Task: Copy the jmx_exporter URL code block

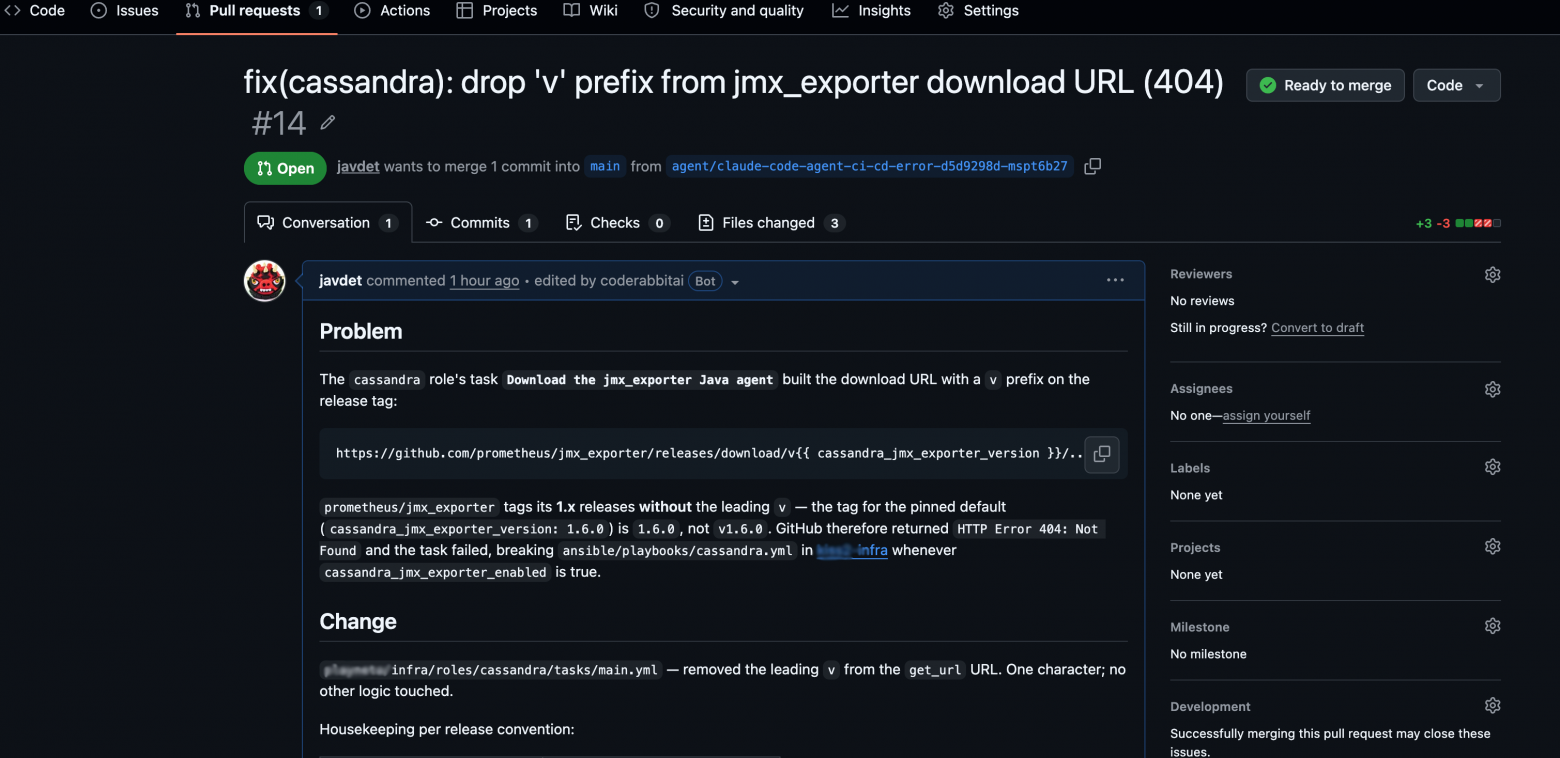Action: click(x=1101, y=454)
